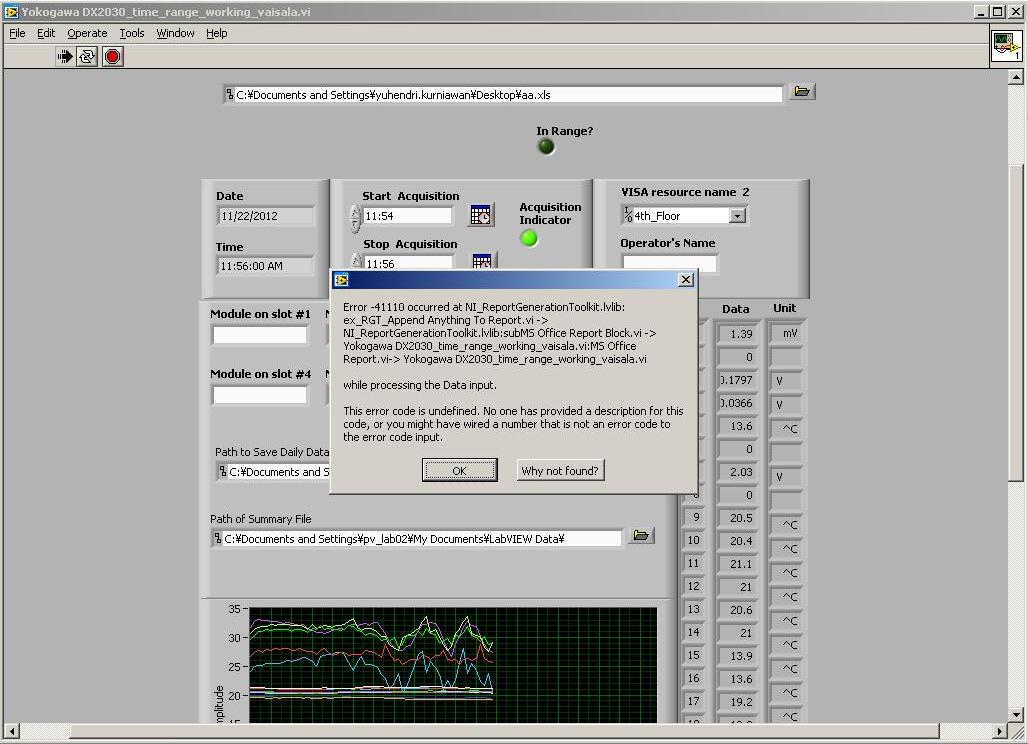Click the Stop Acquisition time field 11:56
The image size is (1028, 744).
pyautogui.click(x=408, y=262)
